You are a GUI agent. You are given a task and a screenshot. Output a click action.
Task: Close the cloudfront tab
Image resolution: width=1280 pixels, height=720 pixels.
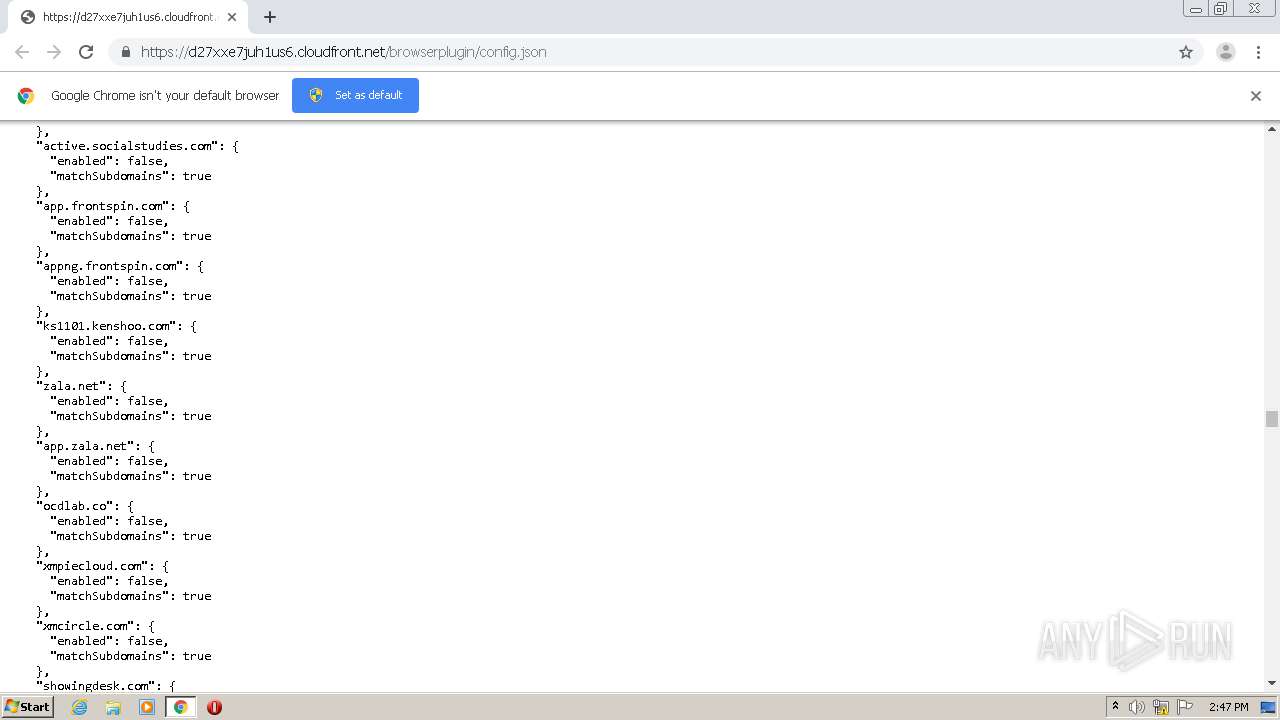tap(232, 17)
